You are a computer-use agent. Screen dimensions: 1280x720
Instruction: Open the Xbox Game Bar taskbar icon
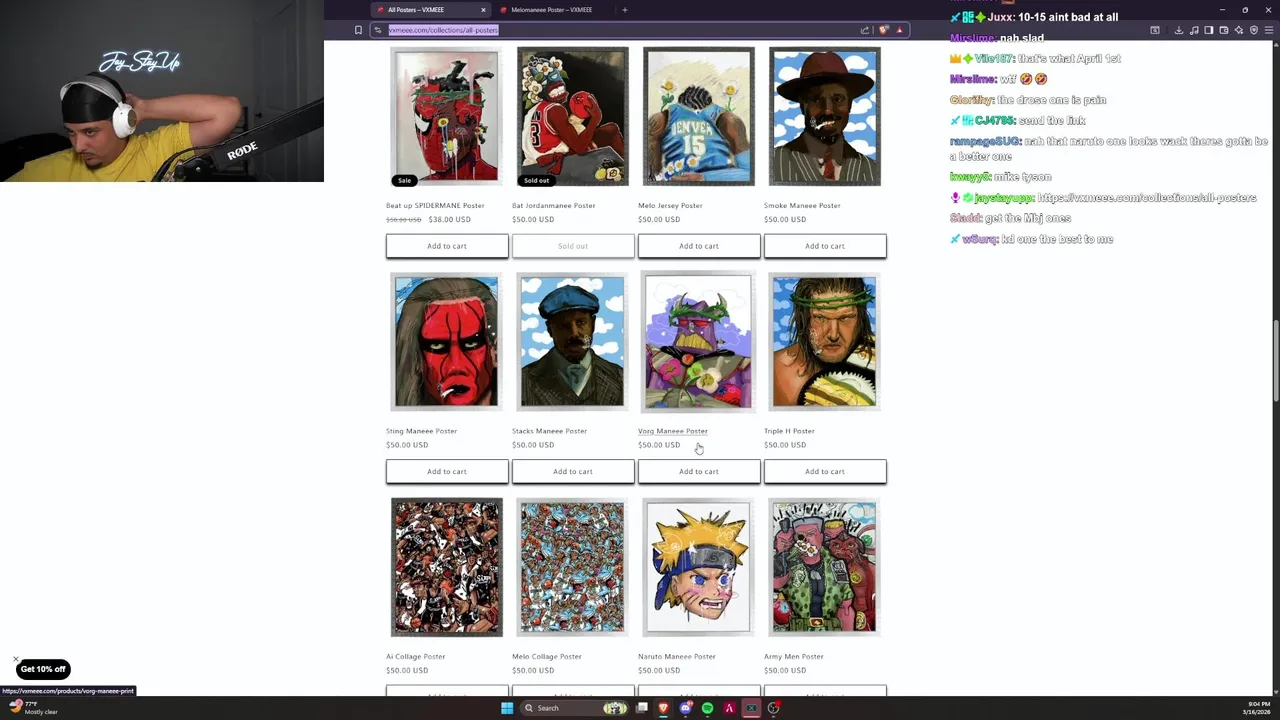751,708
